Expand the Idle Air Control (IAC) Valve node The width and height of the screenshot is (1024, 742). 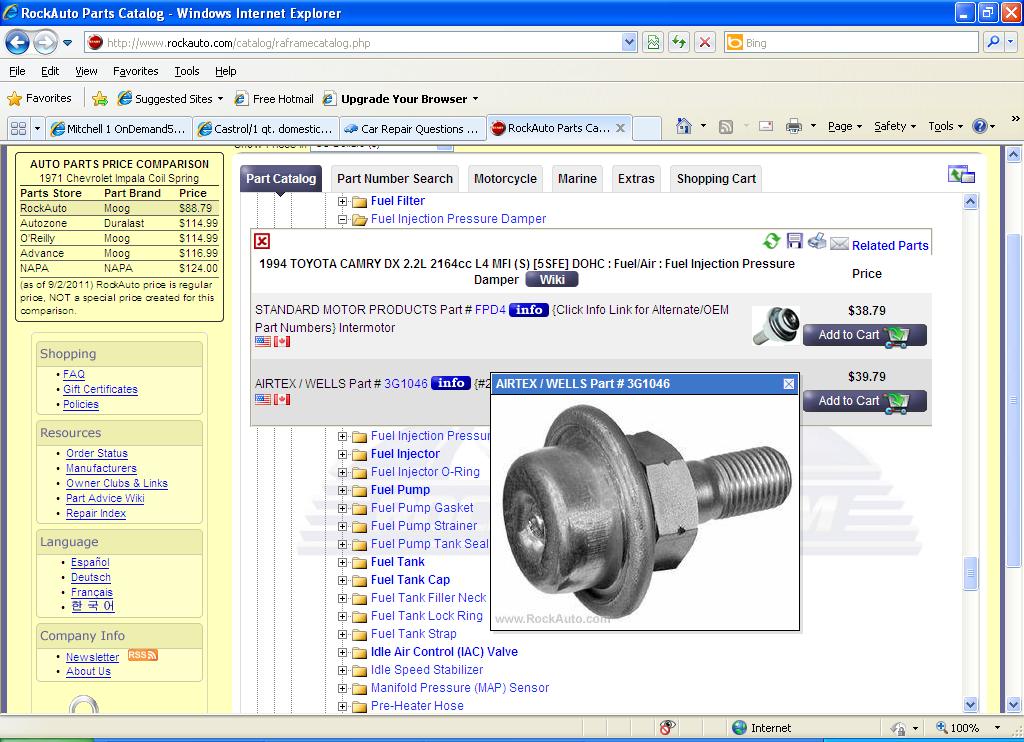point(343,652)
